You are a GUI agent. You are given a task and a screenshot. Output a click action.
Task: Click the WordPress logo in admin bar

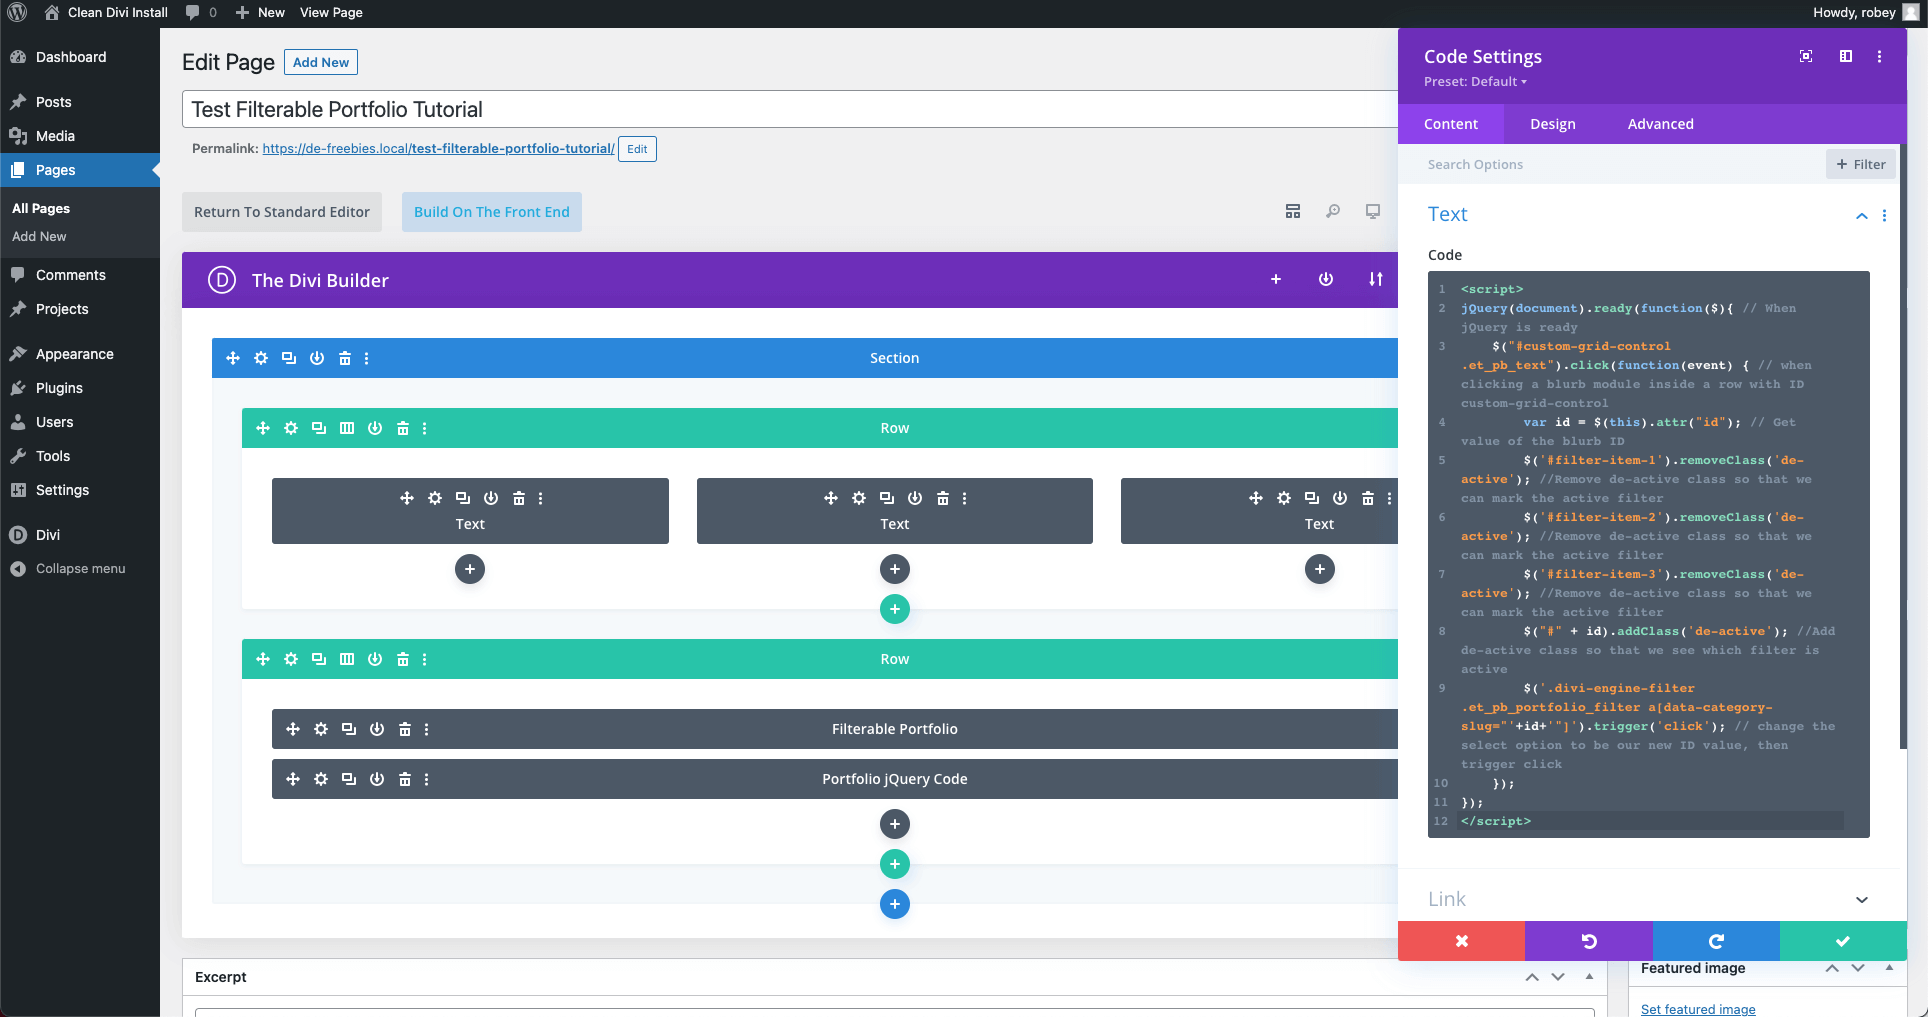(17, 13)
